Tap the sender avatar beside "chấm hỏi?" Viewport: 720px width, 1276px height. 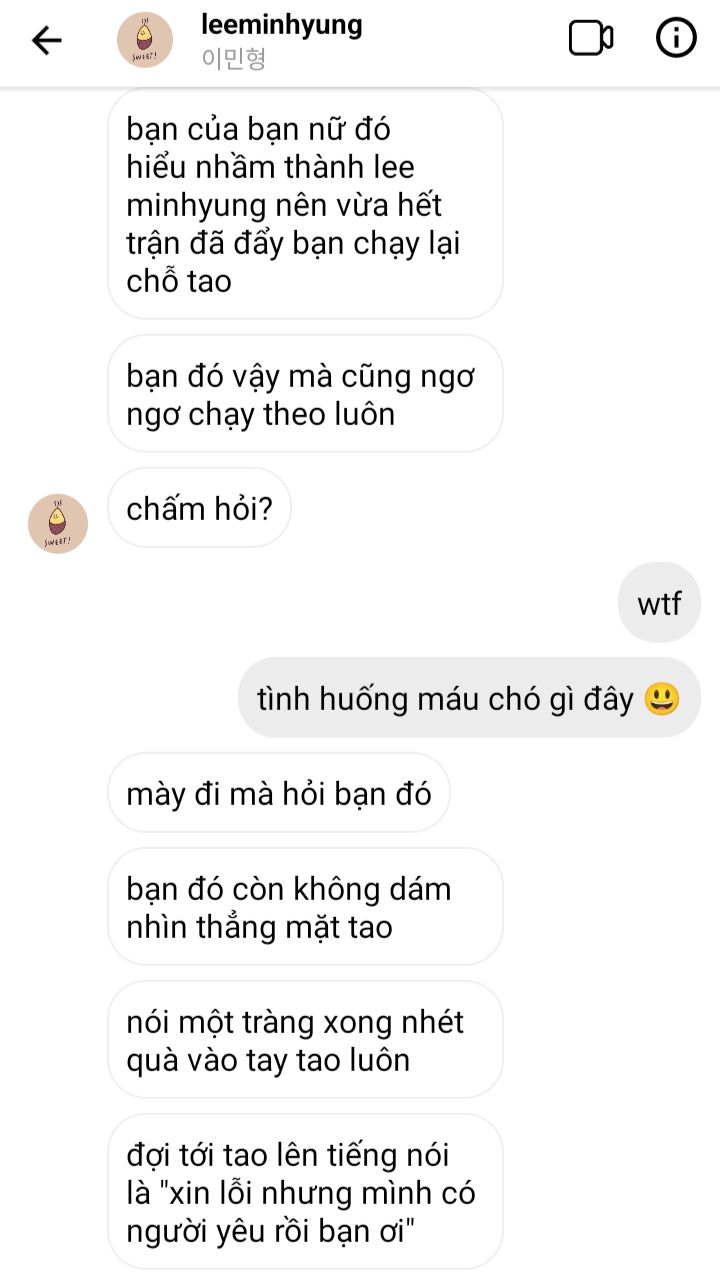click(x=58, y=523)
